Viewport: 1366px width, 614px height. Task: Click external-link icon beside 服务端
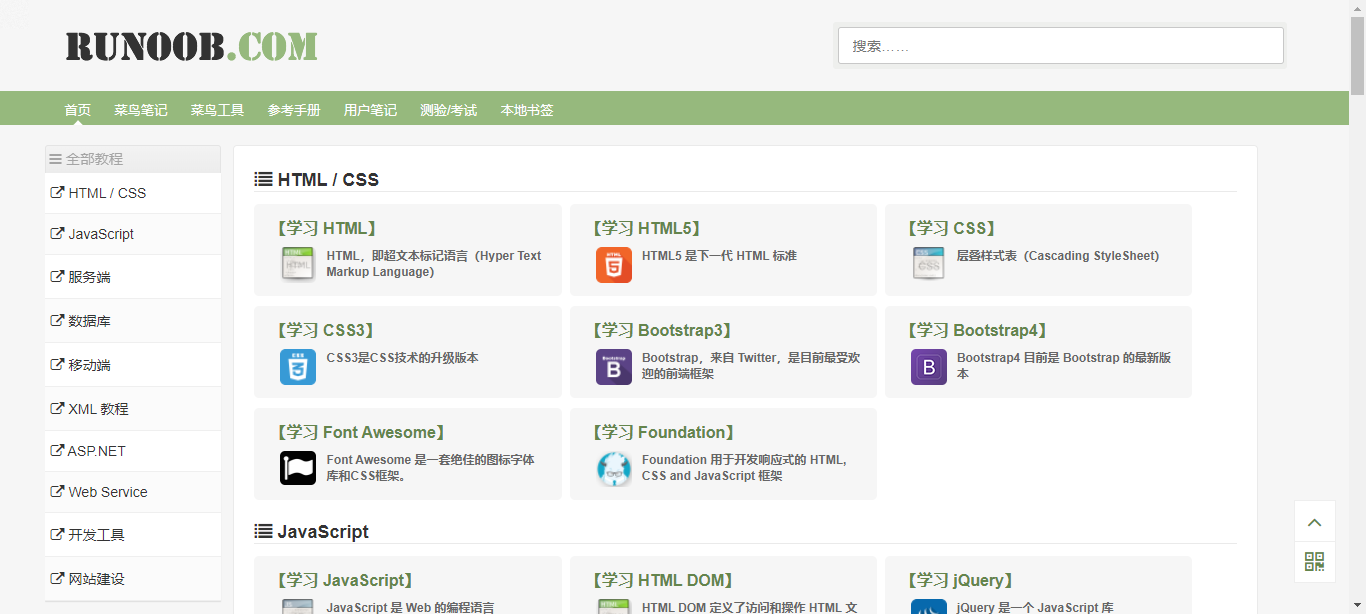pyautogui.click(x=57, y=277)
